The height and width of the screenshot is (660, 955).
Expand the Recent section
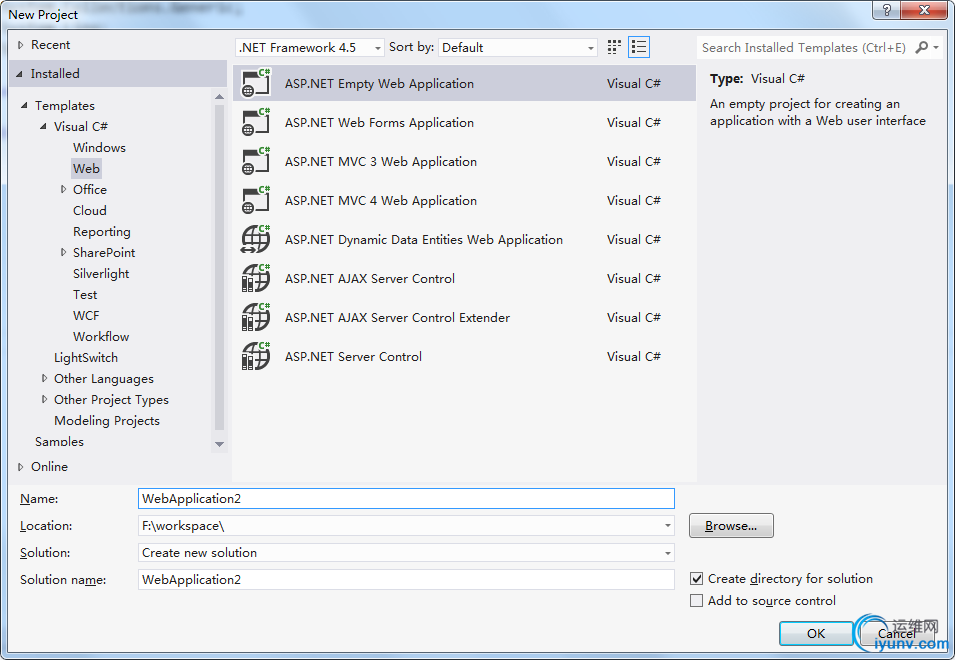pyautogui.click(x=21, y=44)
